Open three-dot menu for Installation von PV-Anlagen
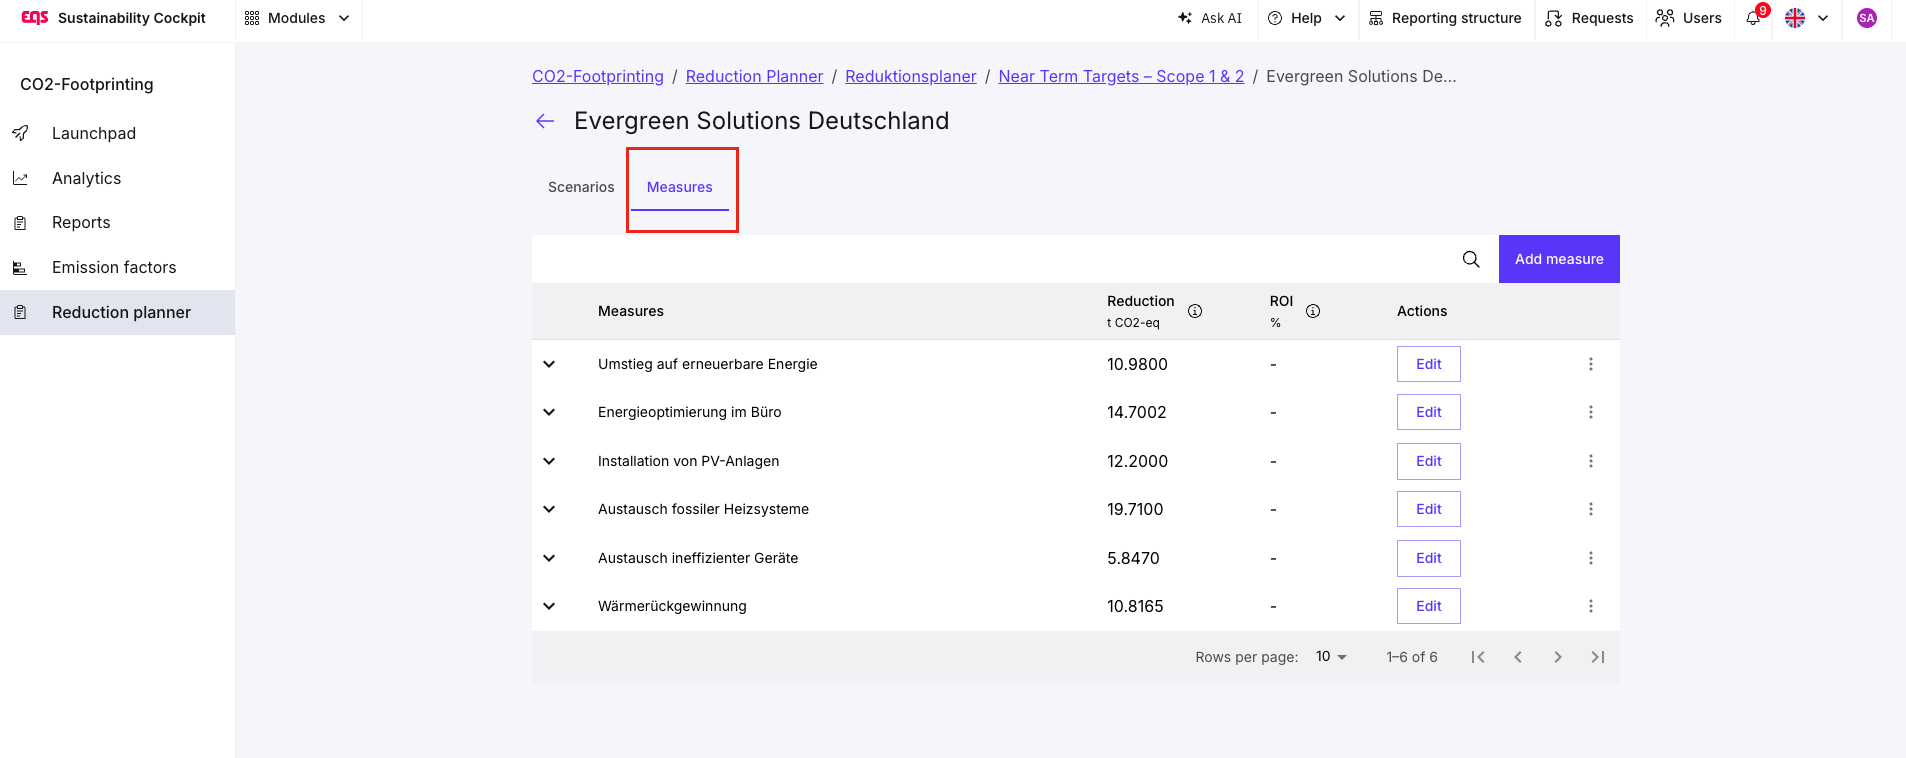This screenshot has width=1906, height=758. [1591, 461]
